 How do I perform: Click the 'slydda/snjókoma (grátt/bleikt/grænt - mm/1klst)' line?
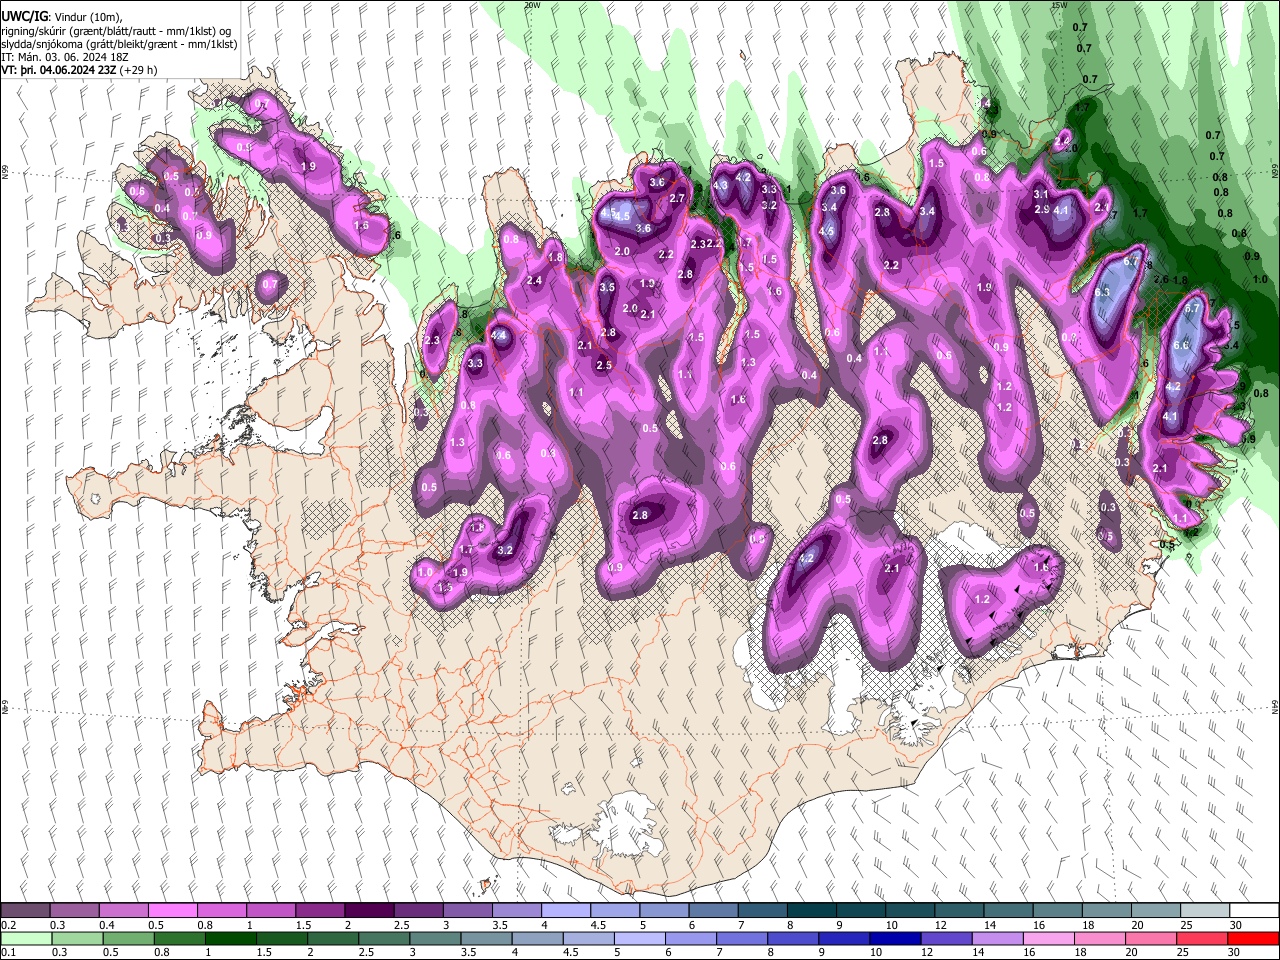[119, 44]
